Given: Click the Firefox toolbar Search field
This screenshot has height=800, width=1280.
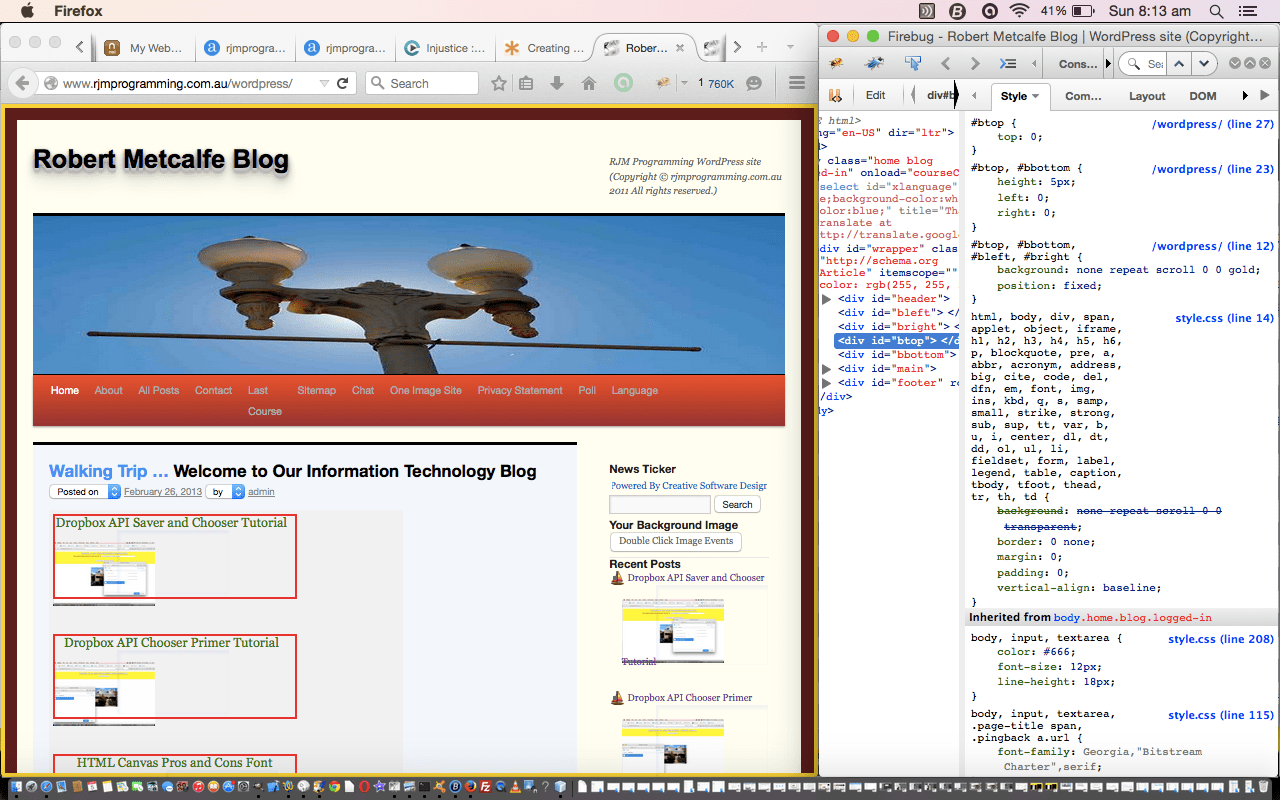Looking at the screenshot, I should click(x=422, y=83).
